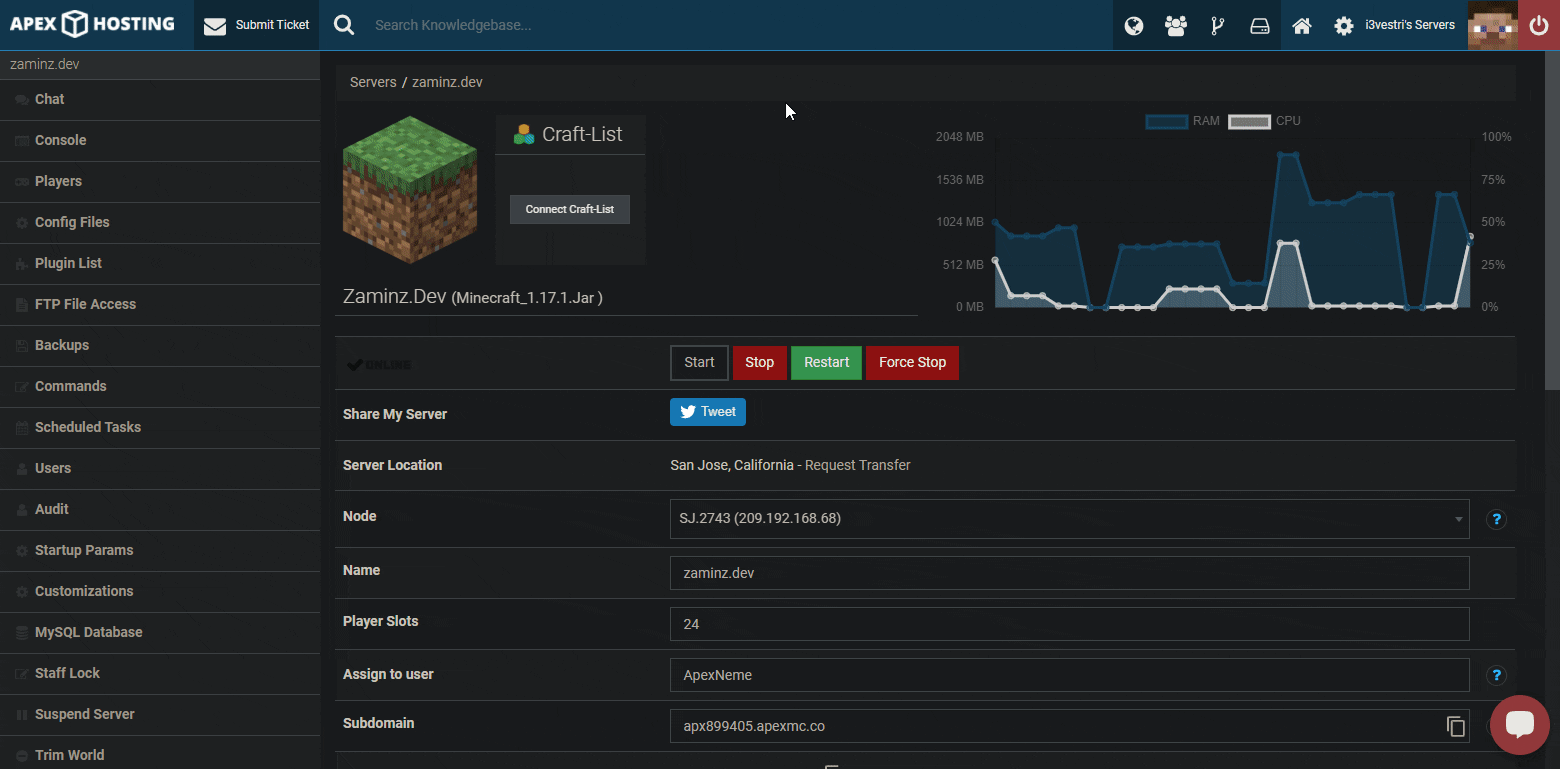The image size is (1560, 769).
Task: Open Players in the sidebar
Action: pyautogui.click(x=160, y=181)
